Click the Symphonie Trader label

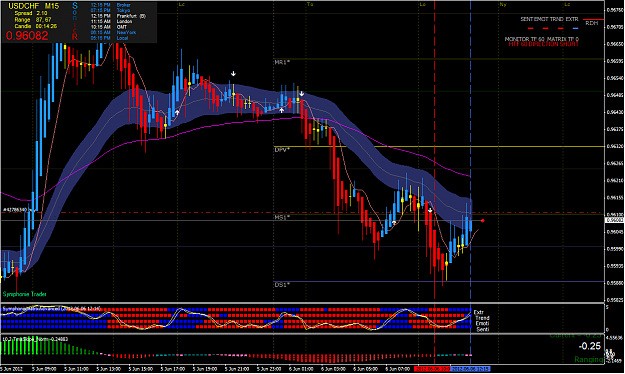coord(25,294)
